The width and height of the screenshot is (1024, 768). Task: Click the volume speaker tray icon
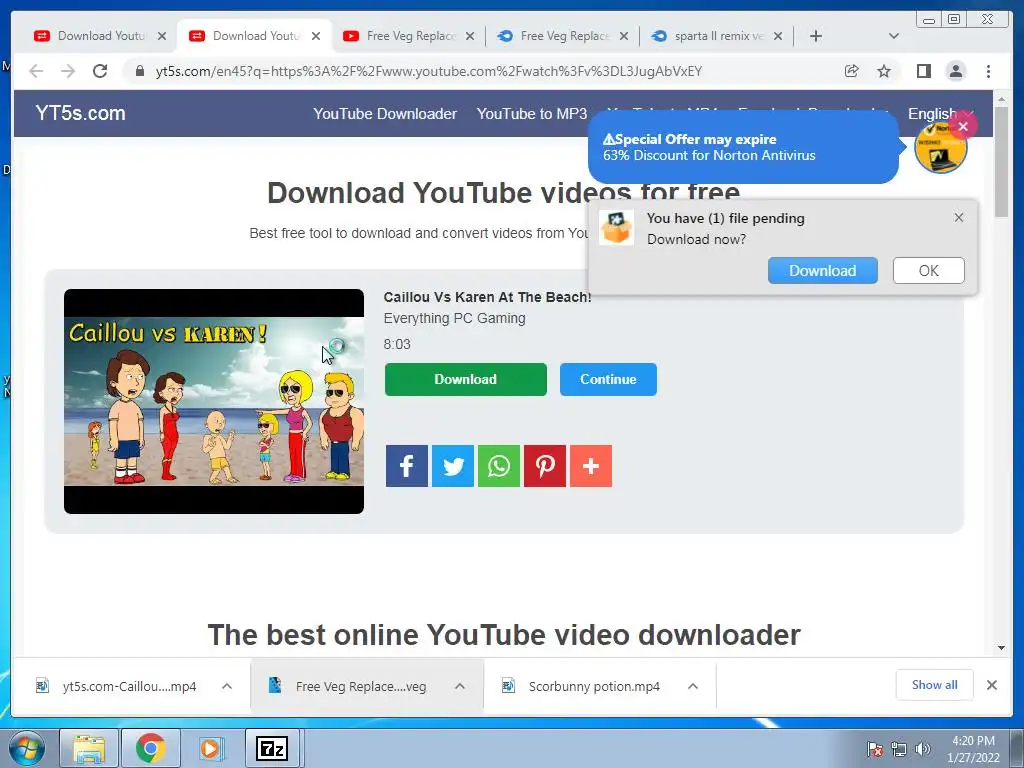tap(922, 749)
